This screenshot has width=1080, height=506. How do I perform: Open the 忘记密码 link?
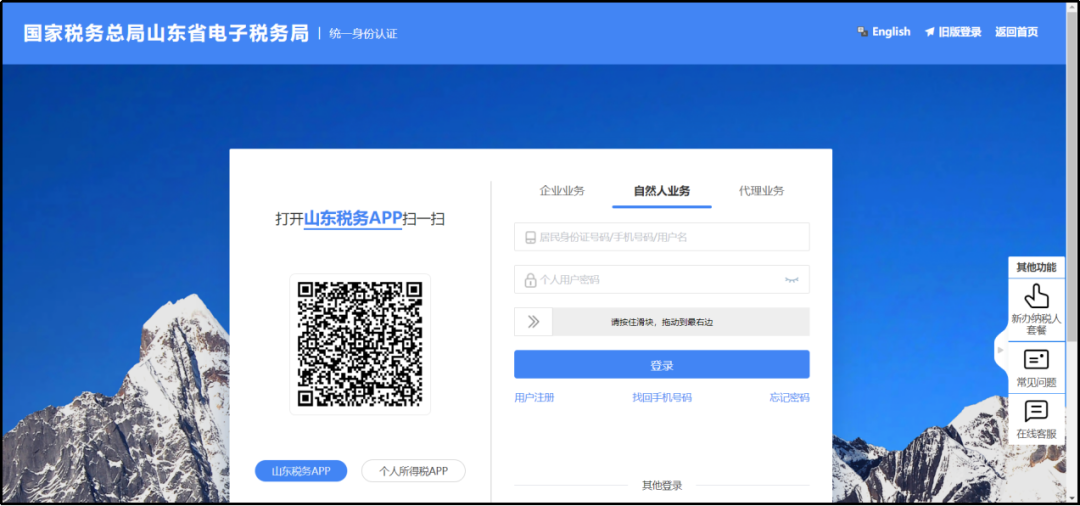tap(789, 397)
